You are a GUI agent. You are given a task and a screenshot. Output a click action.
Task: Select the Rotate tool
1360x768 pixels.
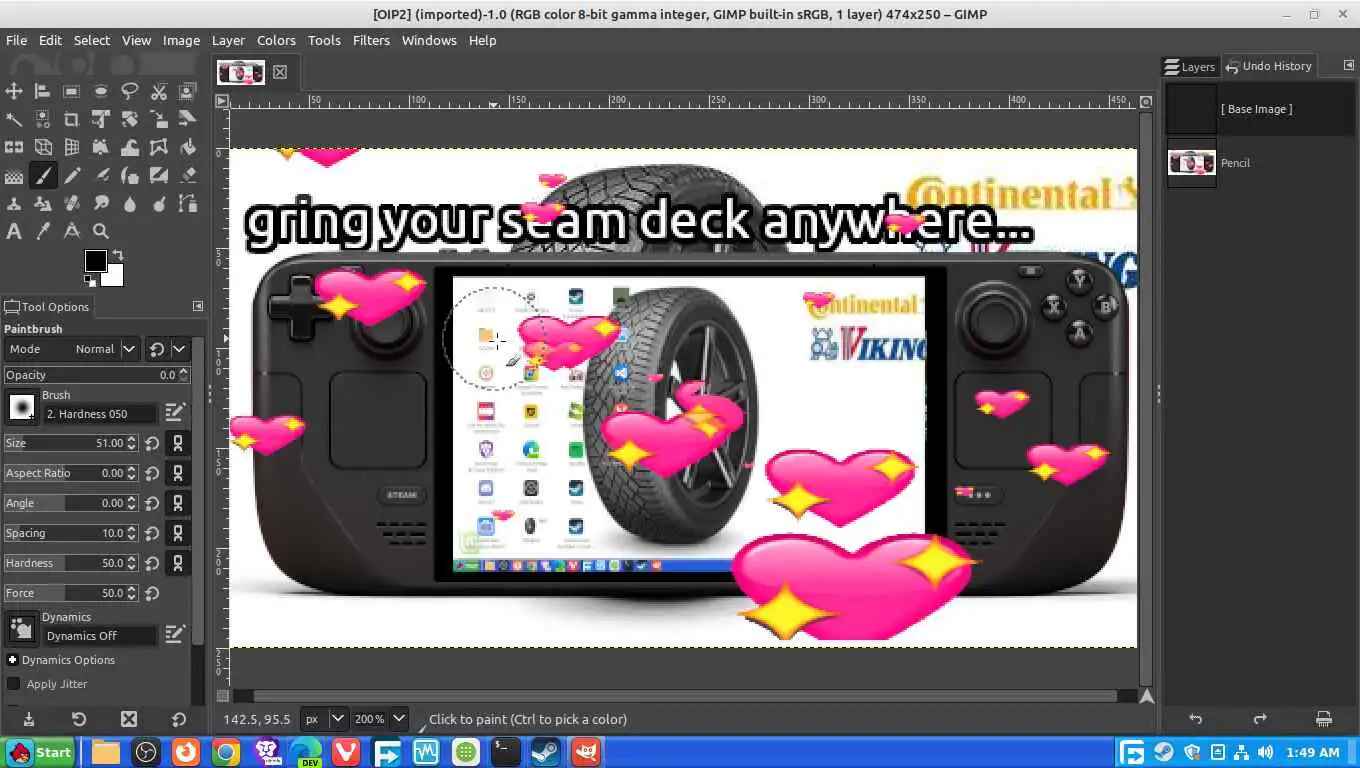coord(130,119)
